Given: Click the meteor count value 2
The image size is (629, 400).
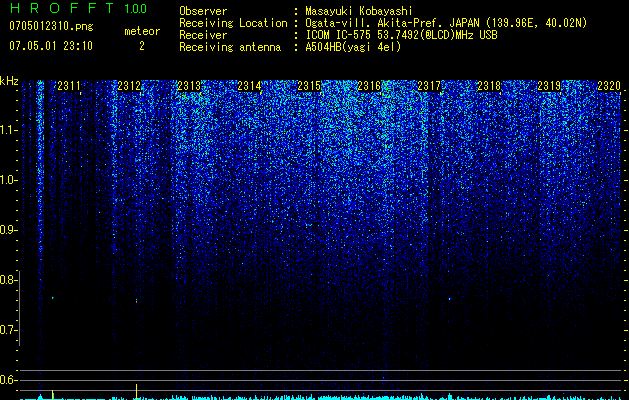Looking at the screenshot, I should 142,46.
